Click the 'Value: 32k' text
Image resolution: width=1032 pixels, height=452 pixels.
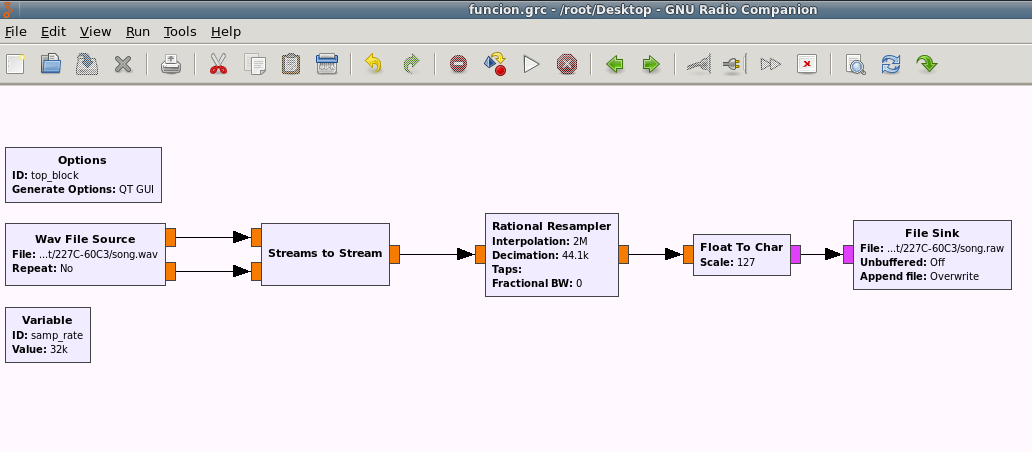pos(39,349)
